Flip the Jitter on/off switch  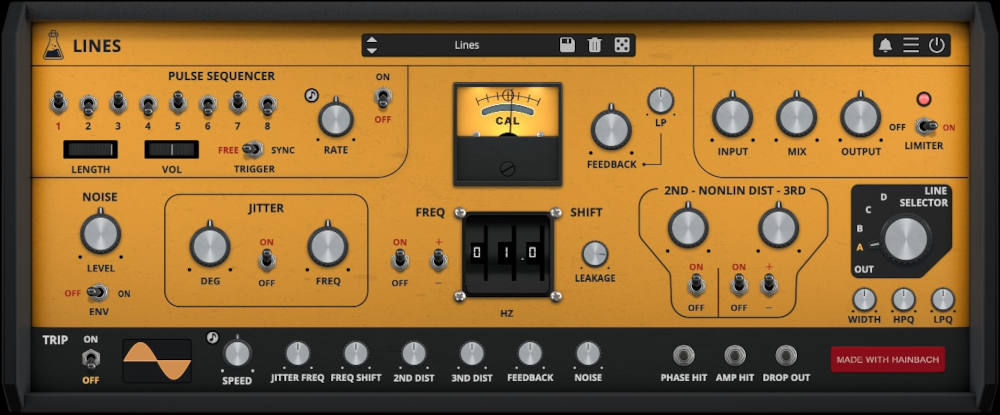pos(267,260)
